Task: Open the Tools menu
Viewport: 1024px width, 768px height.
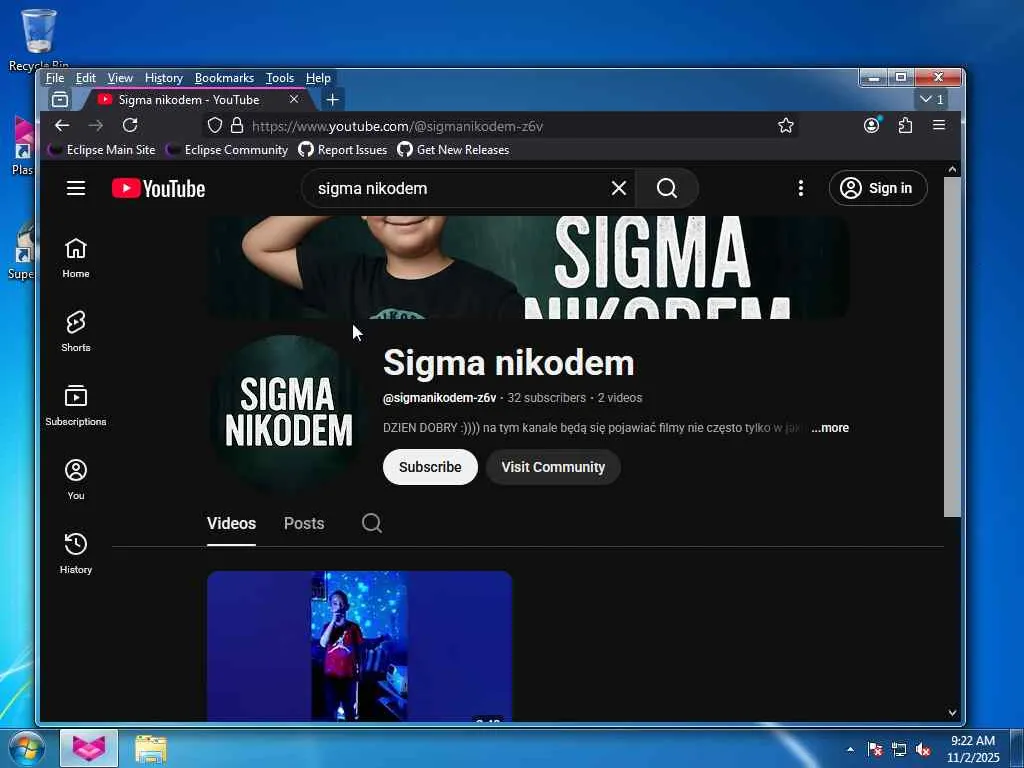Action: [280, 78]
